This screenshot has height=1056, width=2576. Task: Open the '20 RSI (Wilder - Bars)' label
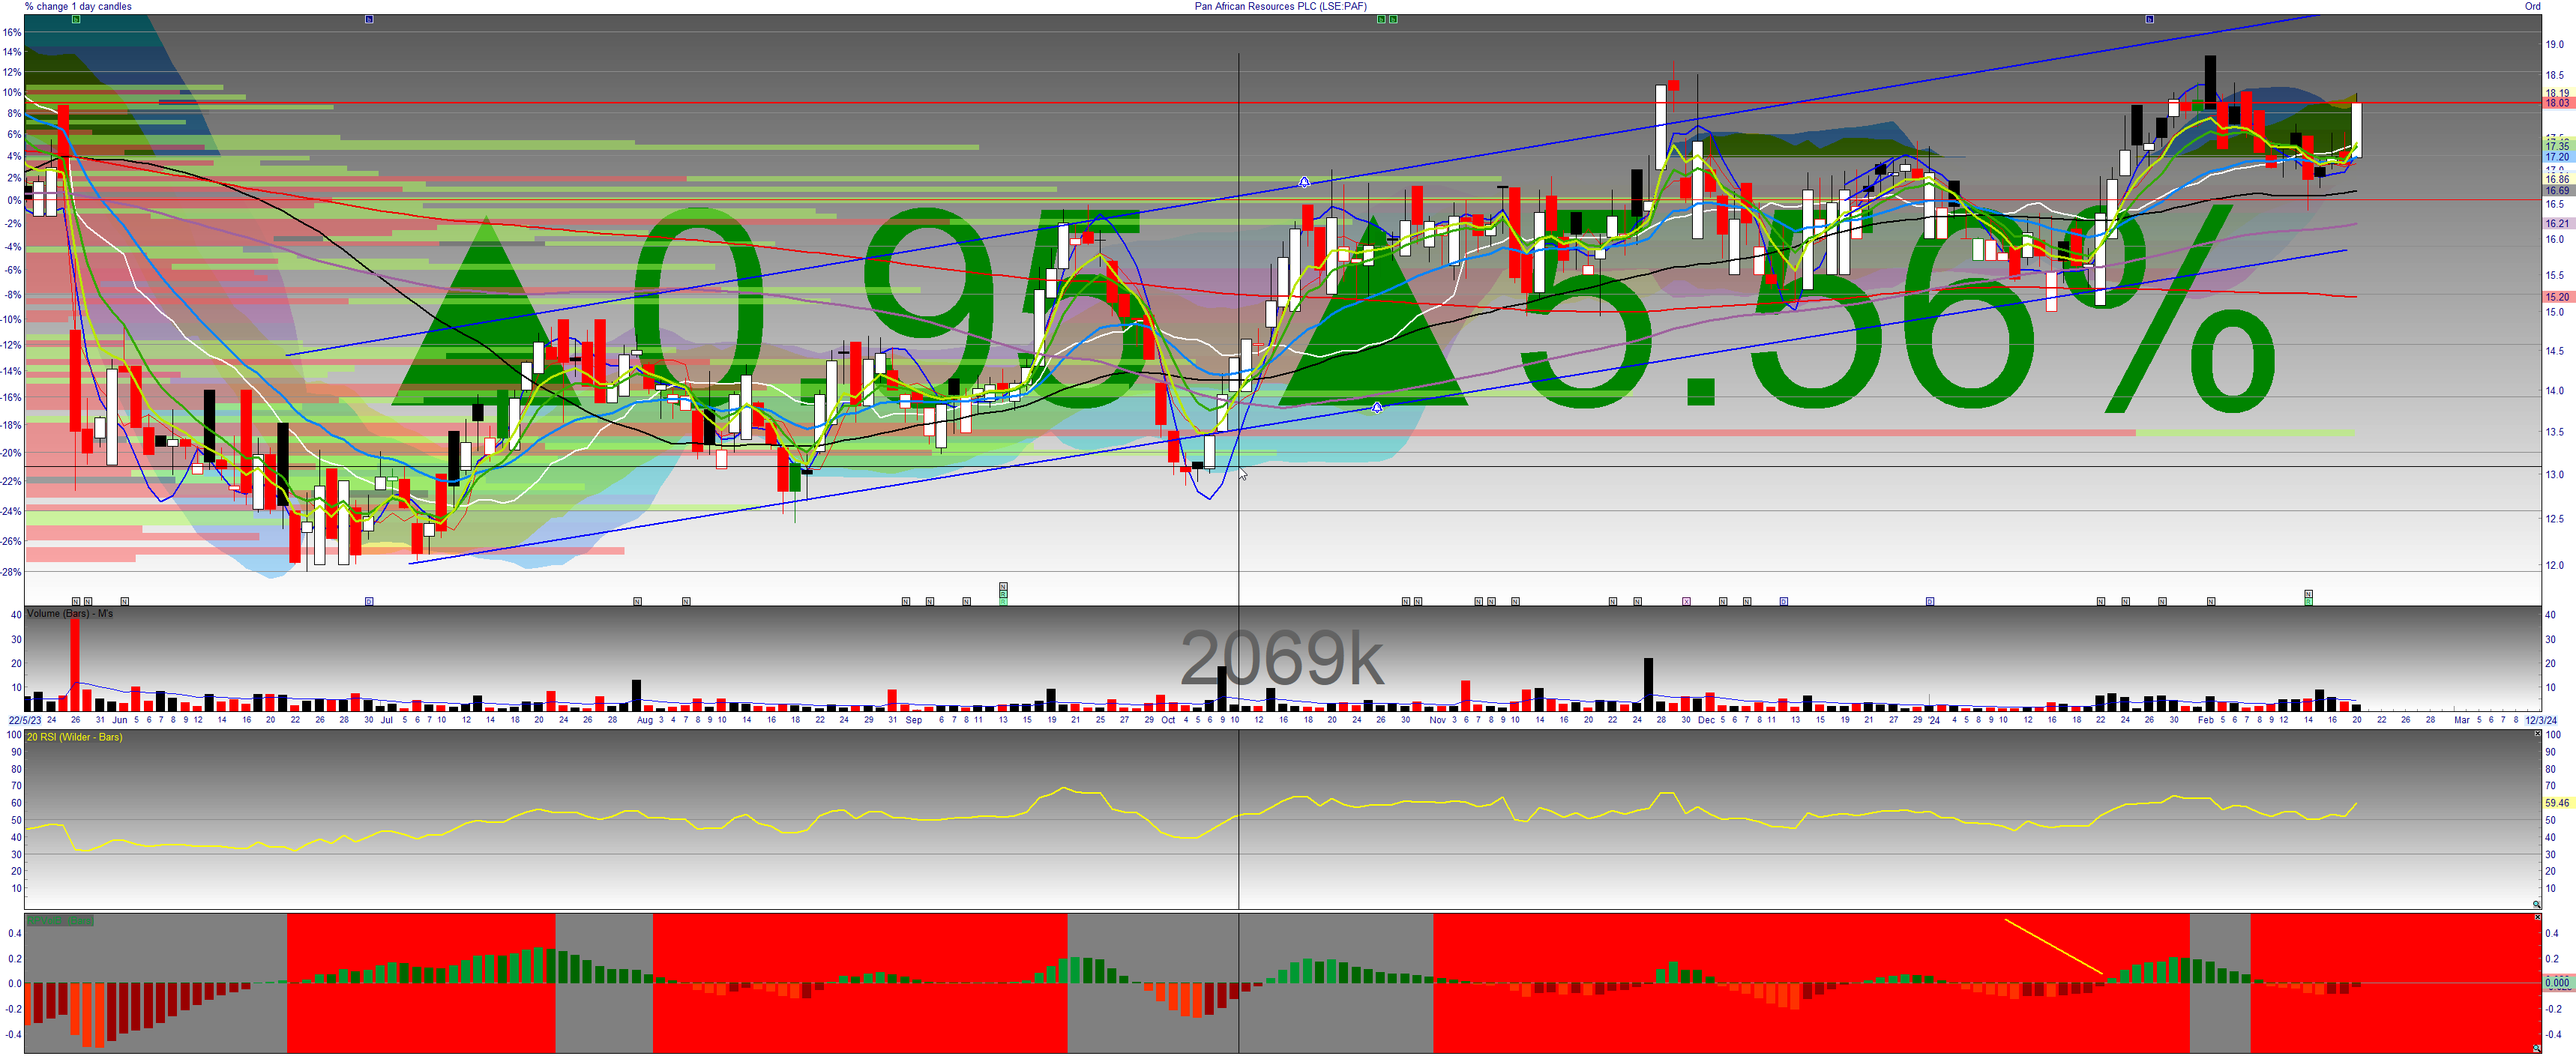74,737
